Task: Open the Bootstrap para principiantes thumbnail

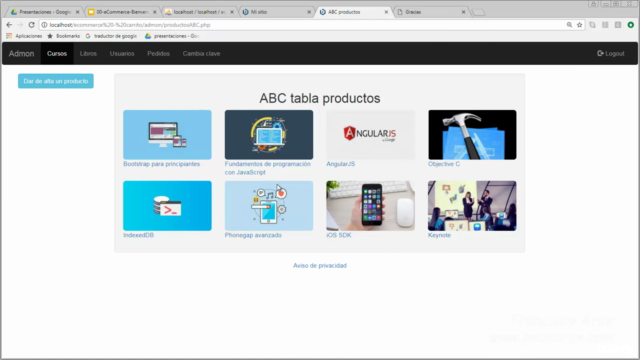Action: point(167,135)
